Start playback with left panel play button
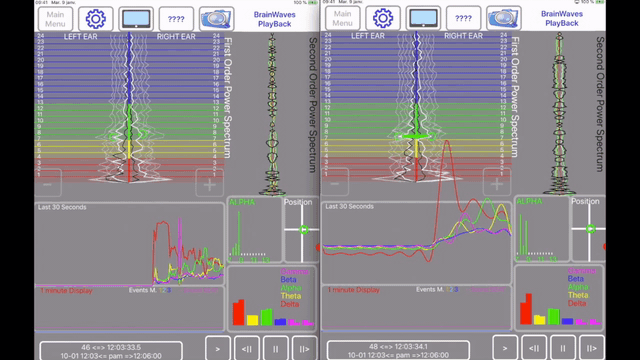This screenshot has height=360, width=640. click(x=218, y=349)
